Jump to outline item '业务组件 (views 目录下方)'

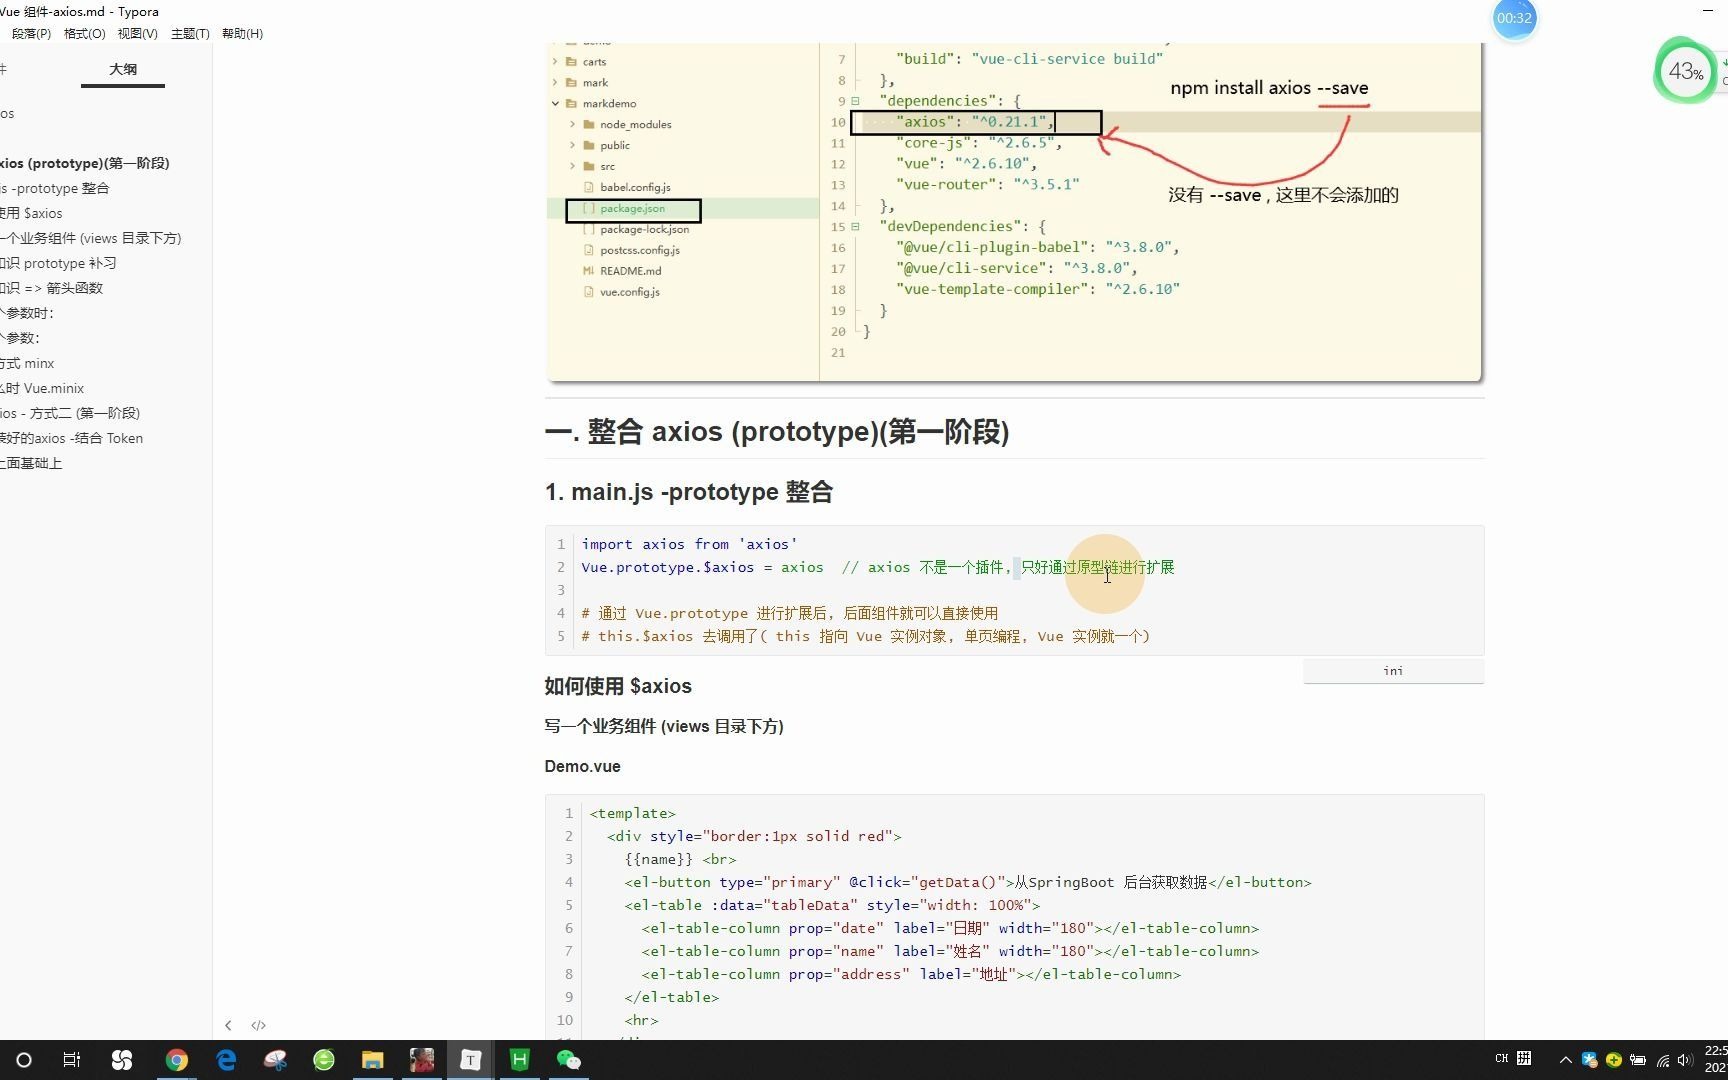click(91, 238)
